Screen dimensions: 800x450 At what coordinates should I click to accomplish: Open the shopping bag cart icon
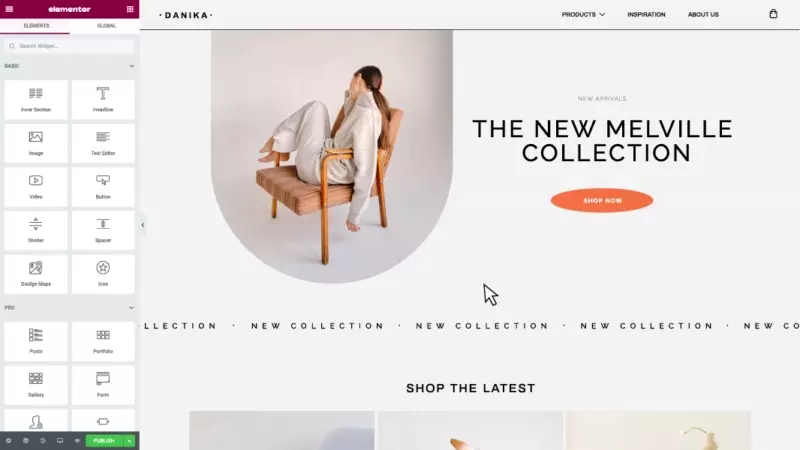click(x=773, y=14)
